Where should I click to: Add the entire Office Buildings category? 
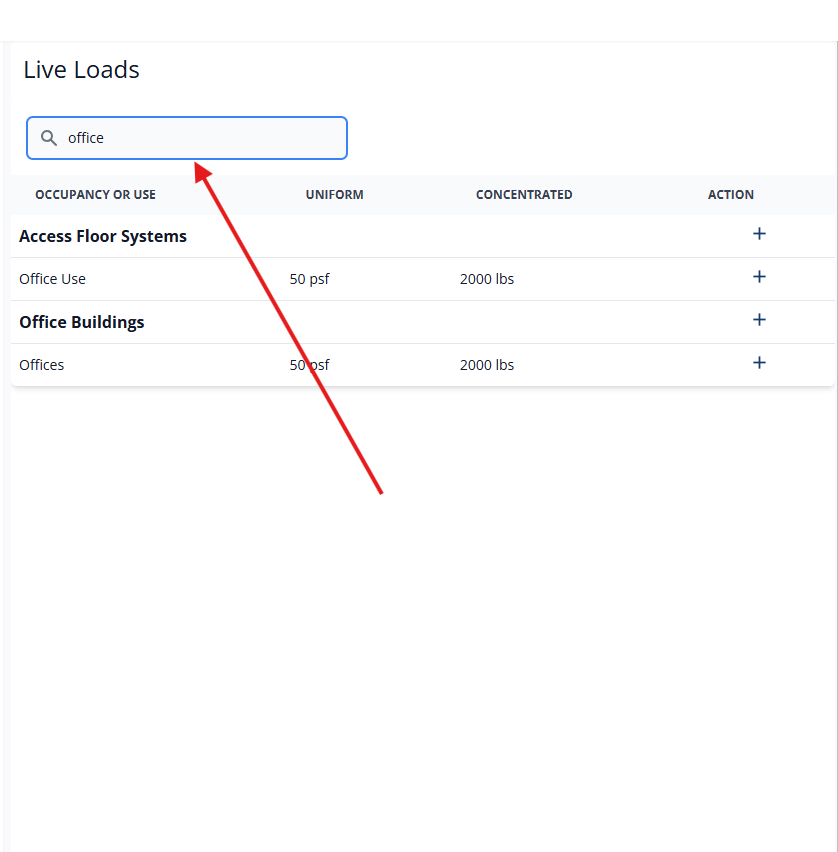coord(759,320)
